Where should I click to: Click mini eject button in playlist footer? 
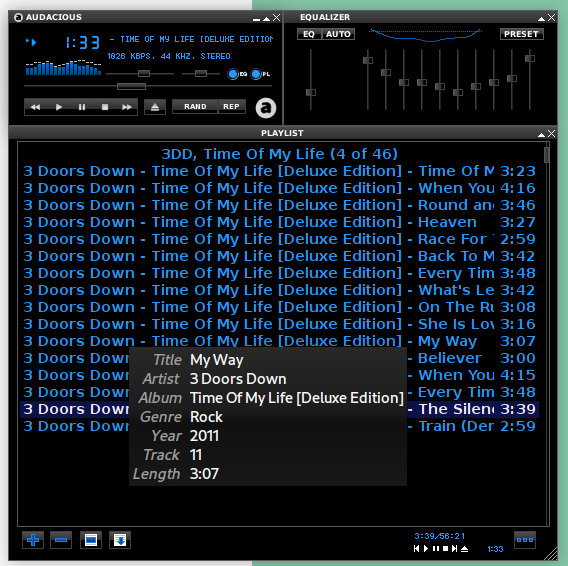point(464,549)
